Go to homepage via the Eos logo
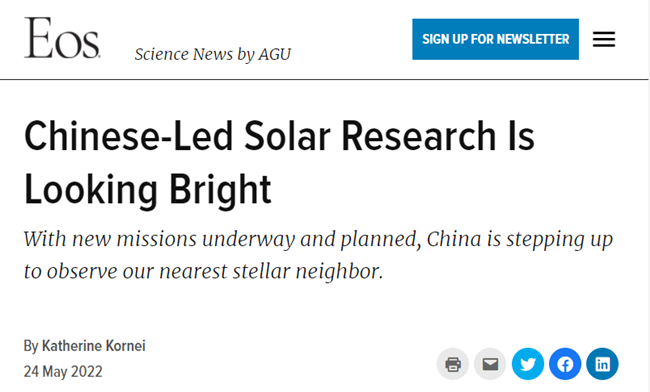This screenshot has height=392, width=650. (62, 38)
